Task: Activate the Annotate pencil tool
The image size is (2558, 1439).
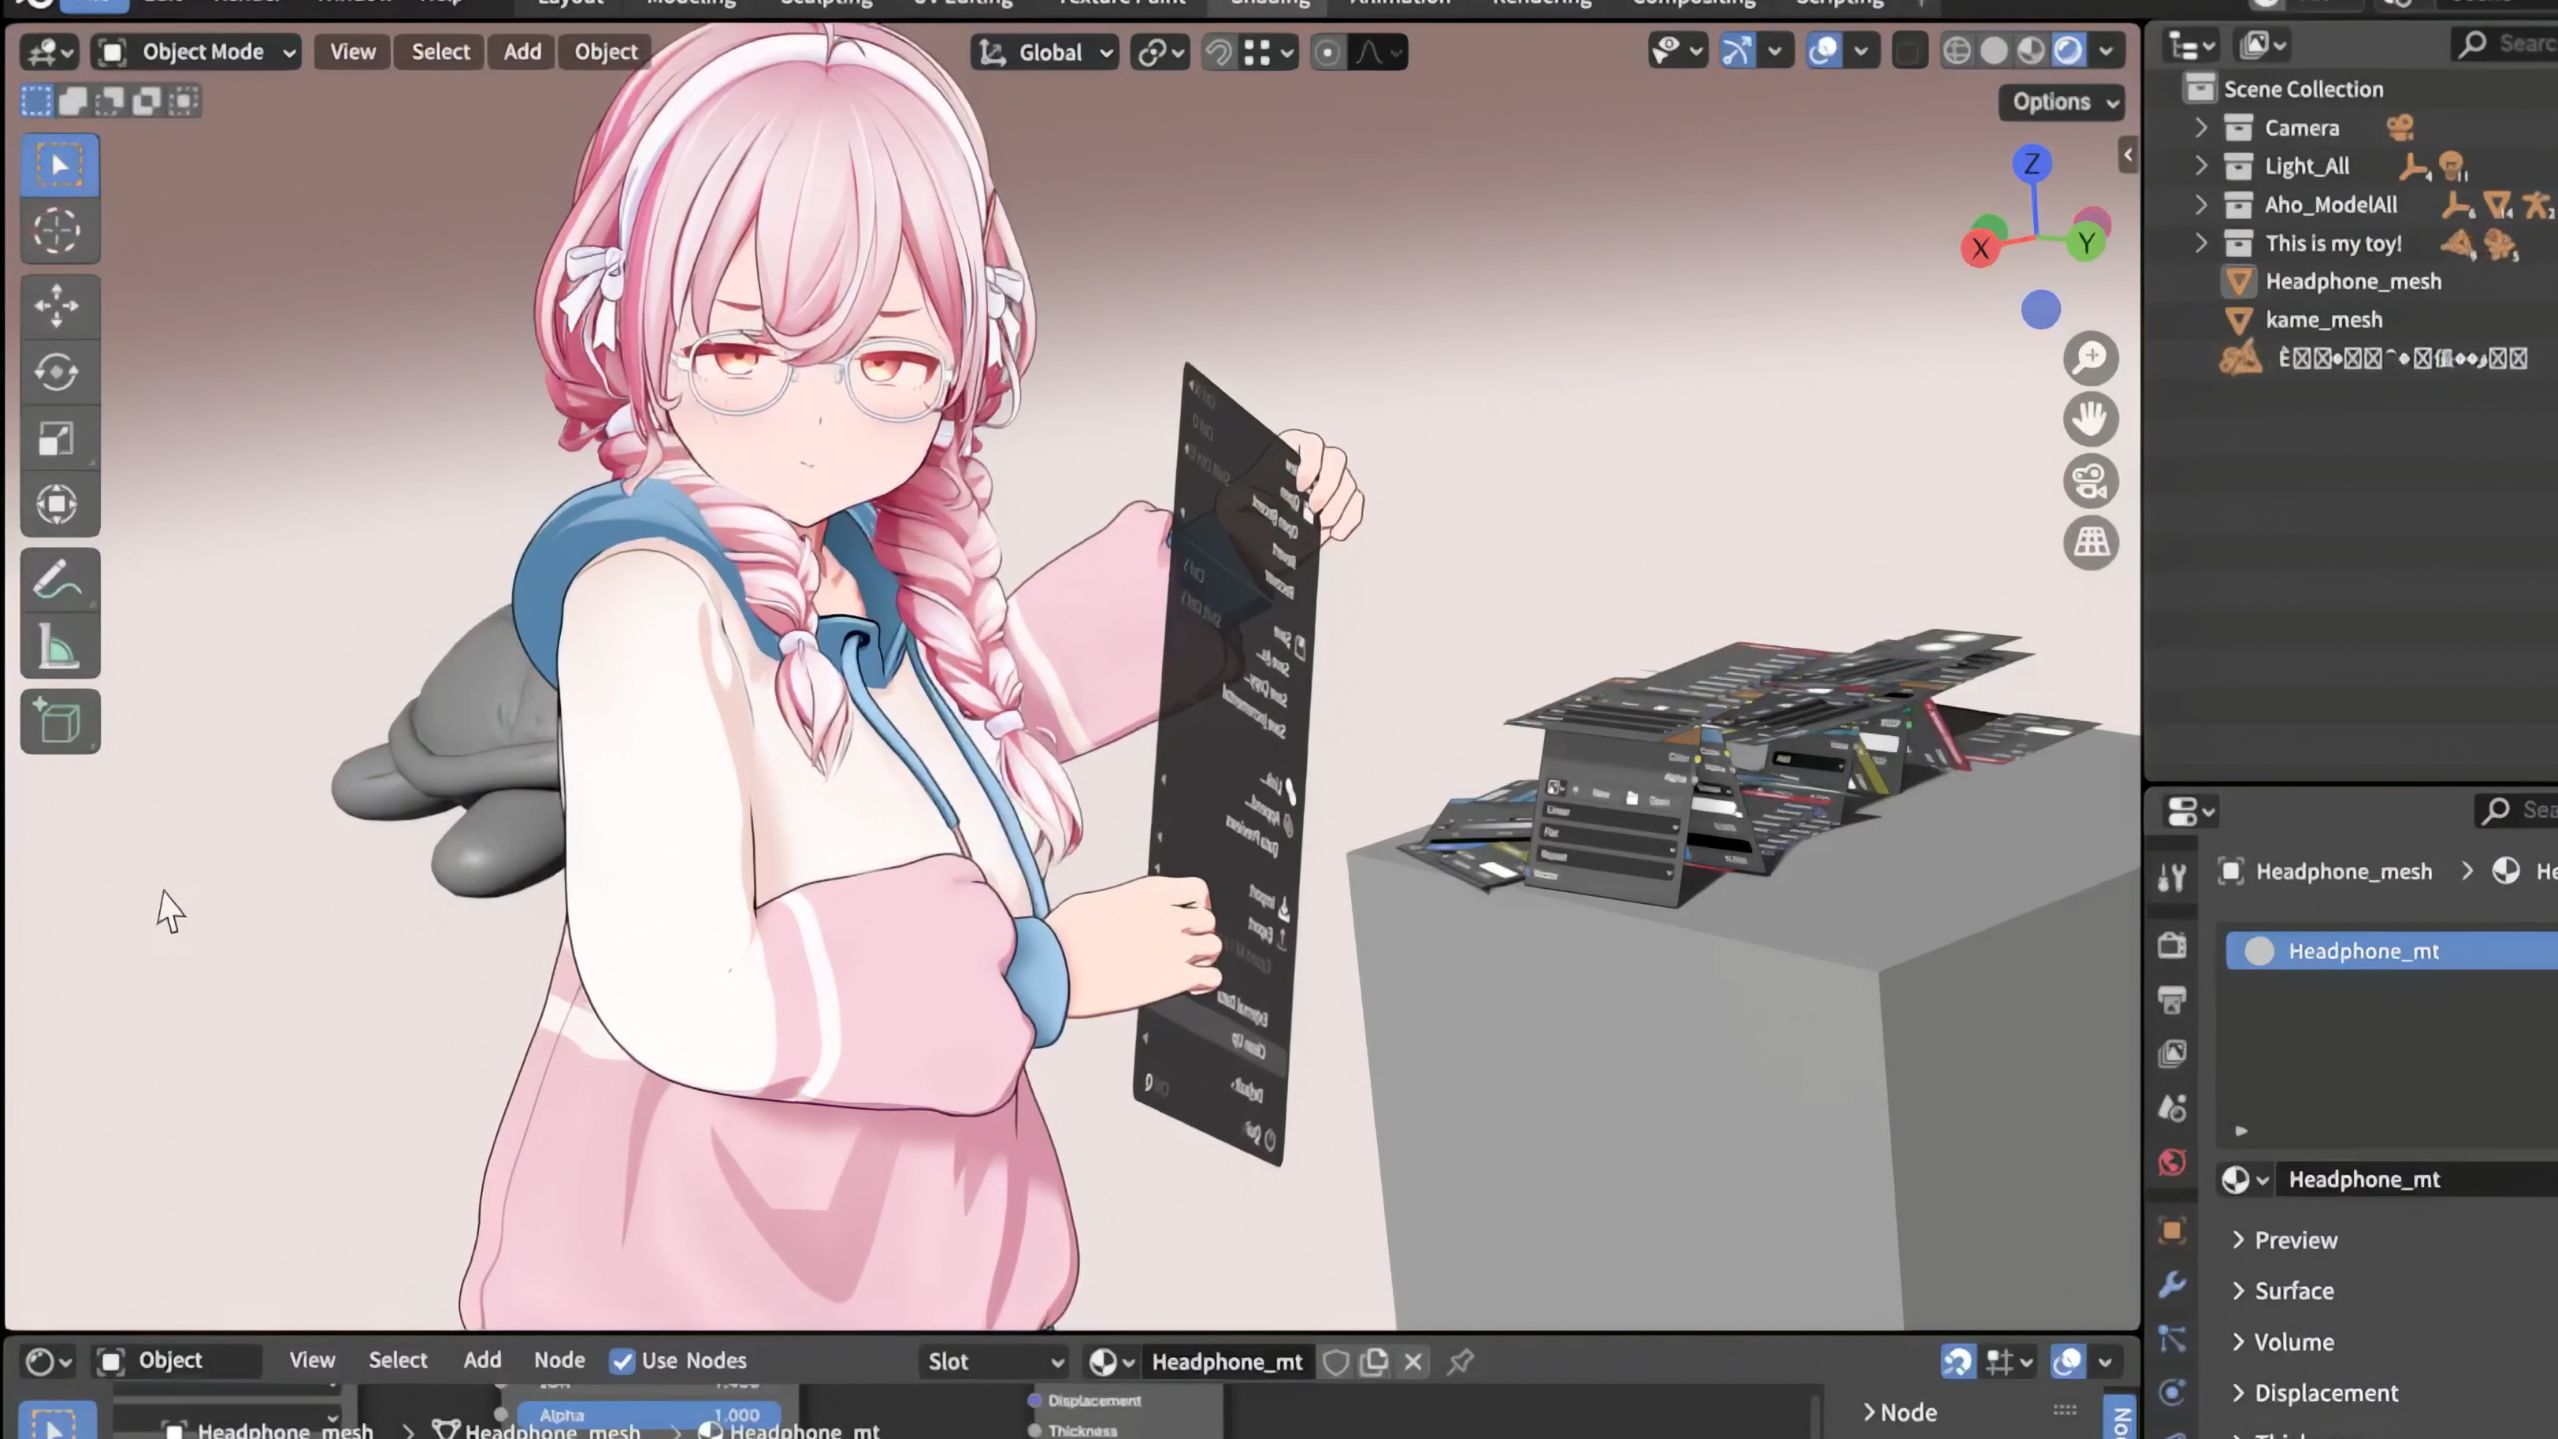Action: (58, 581)
